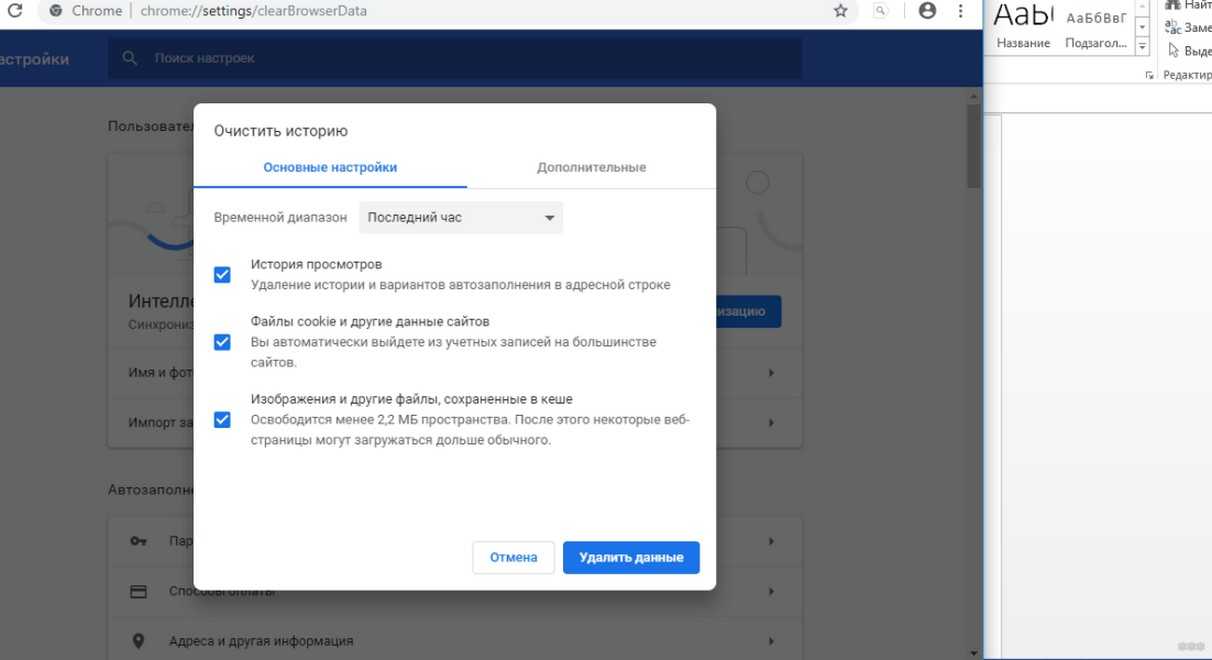Expand the Импорт row arrow
The image size is (1212, 660).
point(771,423)
